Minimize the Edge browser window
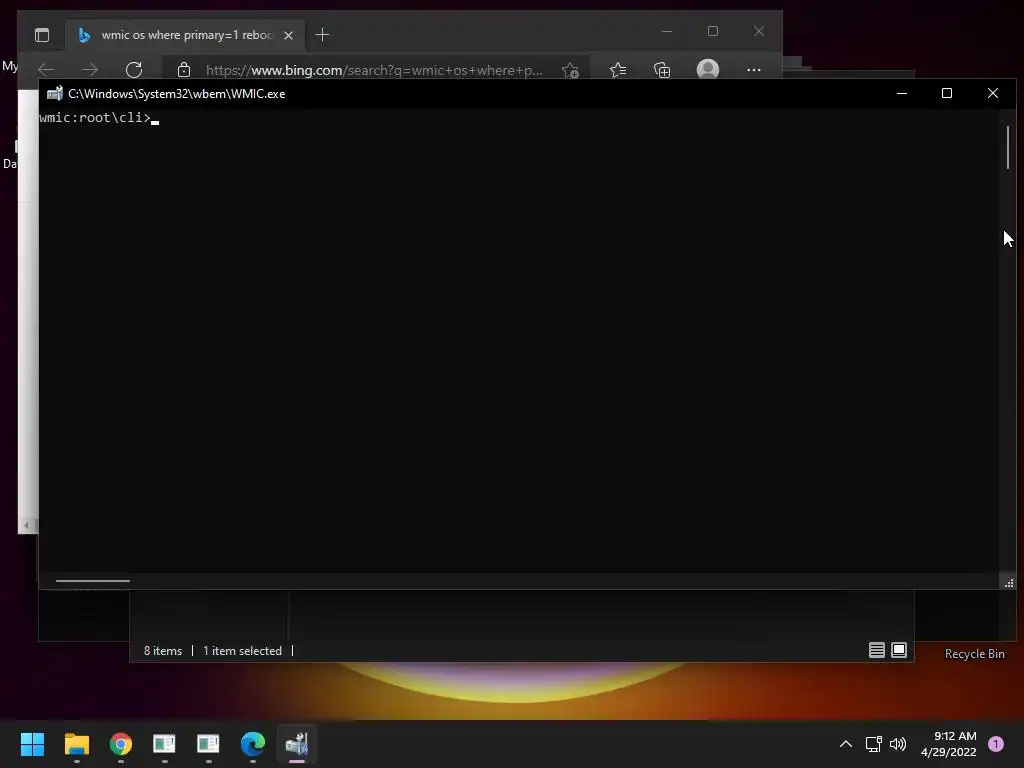The image size is (1024, 768). [667, 31]
